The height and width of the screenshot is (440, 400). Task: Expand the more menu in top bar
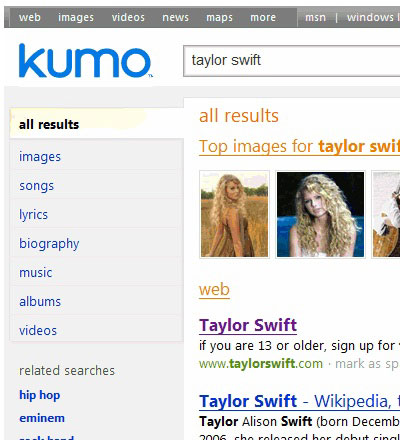pos(263,17)
